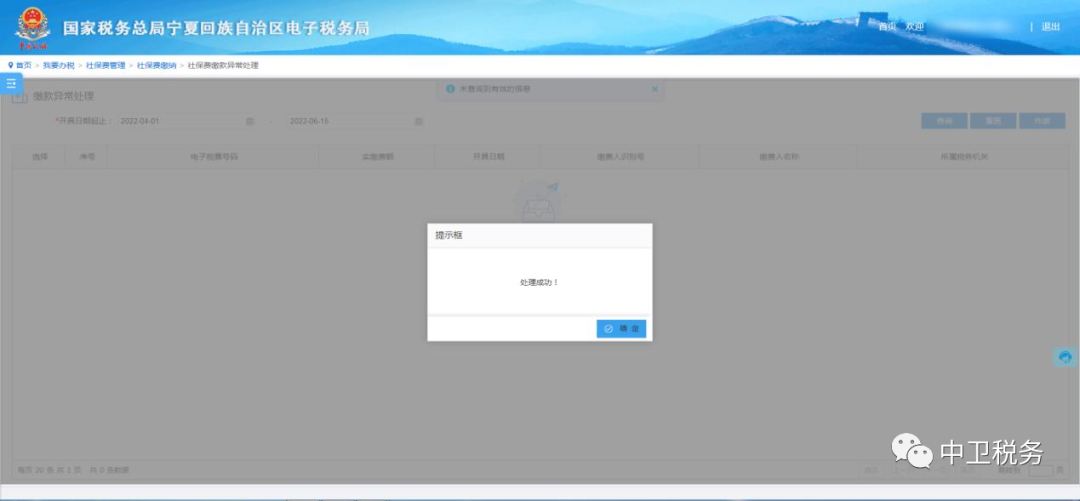Open calendar picker for the end date
Viewport: 1080px width, 501px height.
tap(419, 121)
